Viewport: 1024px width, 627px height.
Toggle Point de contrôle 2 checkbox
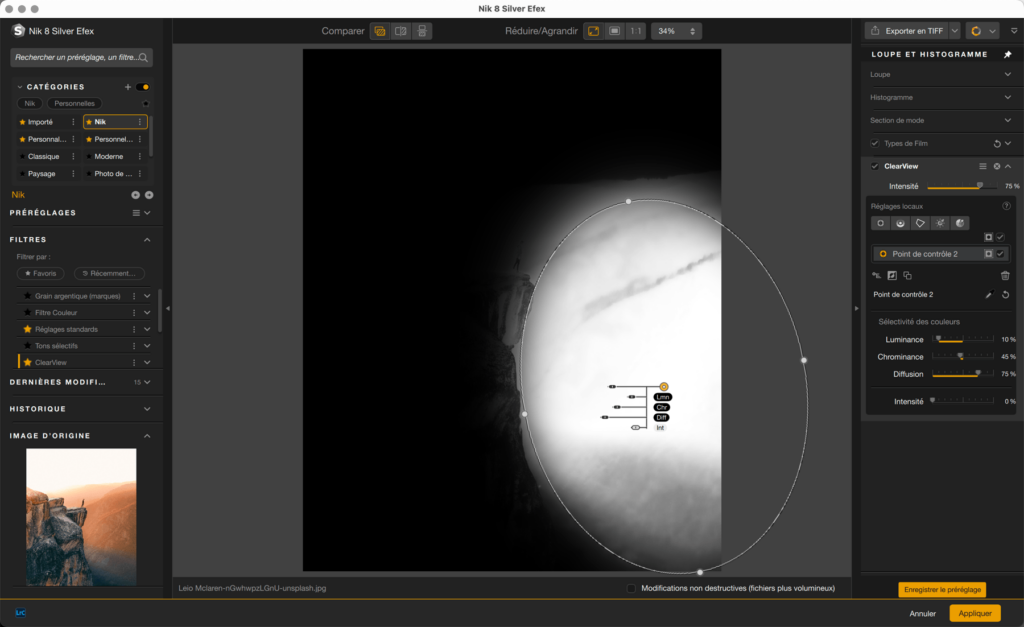tap(1000, 253)
